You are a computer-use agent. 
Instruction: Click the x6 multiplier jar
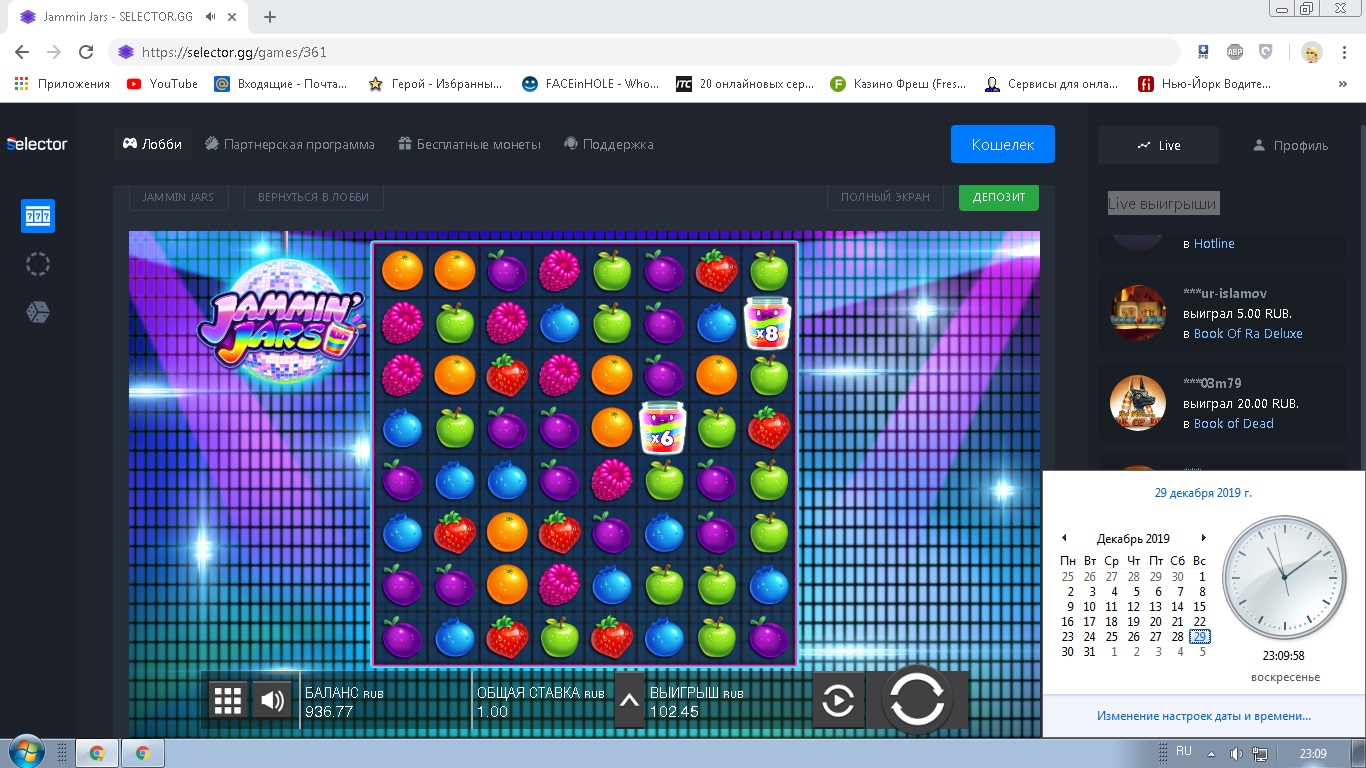[x=664, y=427]
